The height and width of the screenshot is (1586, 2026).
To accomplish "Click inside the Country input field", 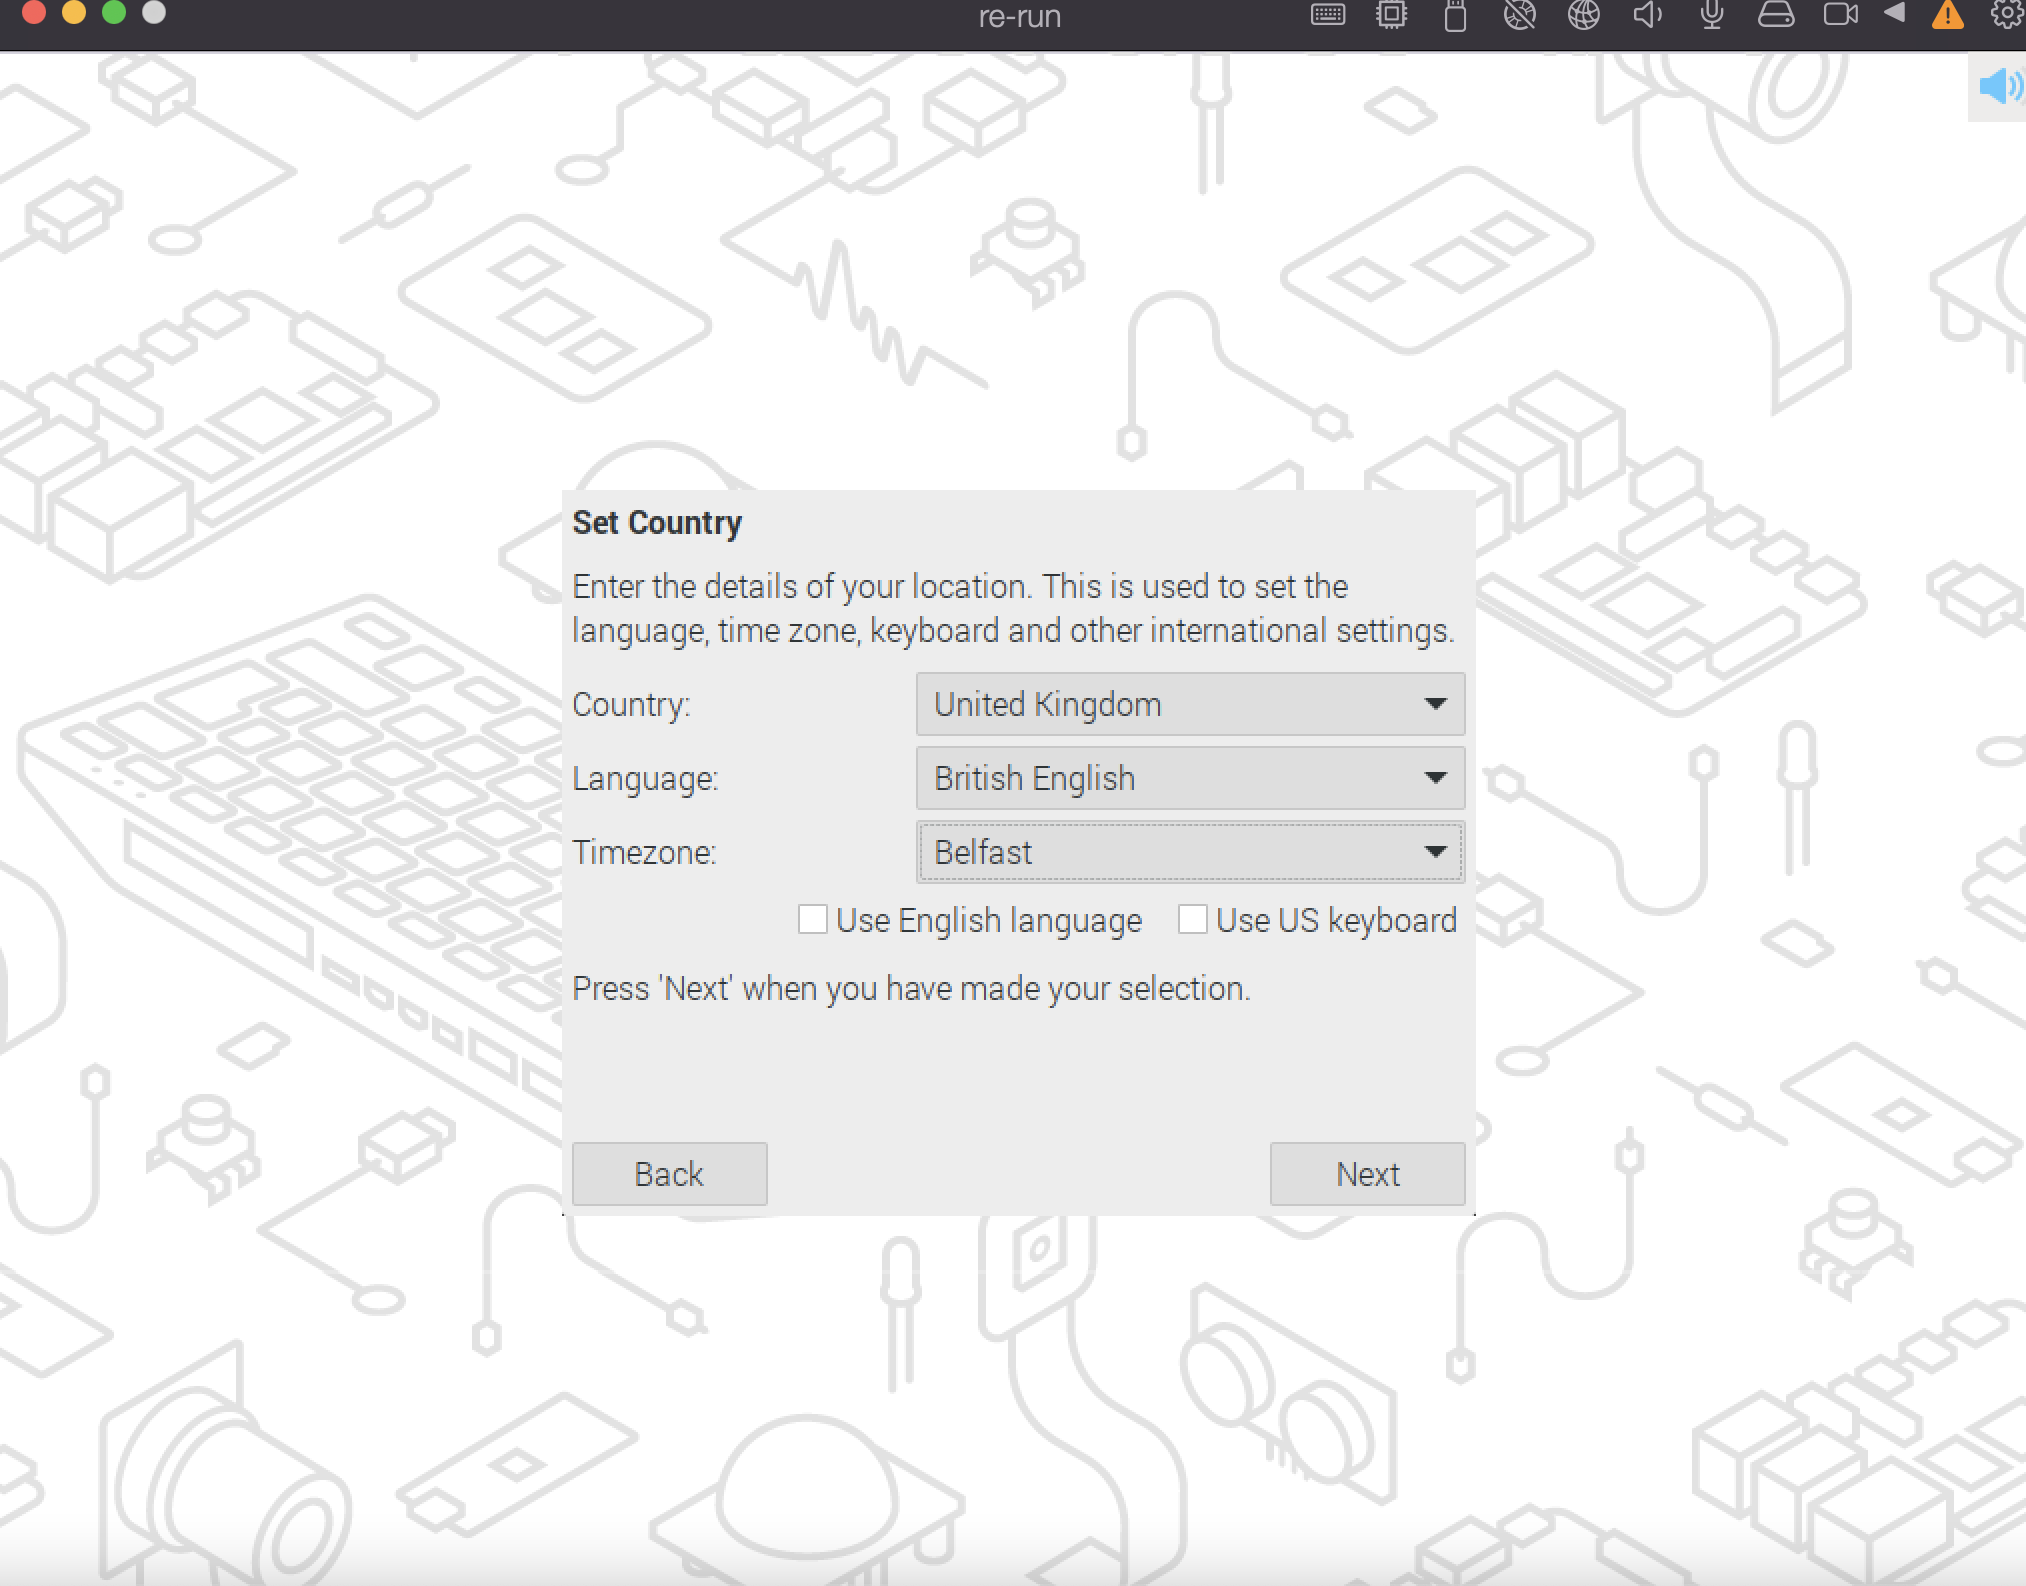I will (x=1186, y=704).
